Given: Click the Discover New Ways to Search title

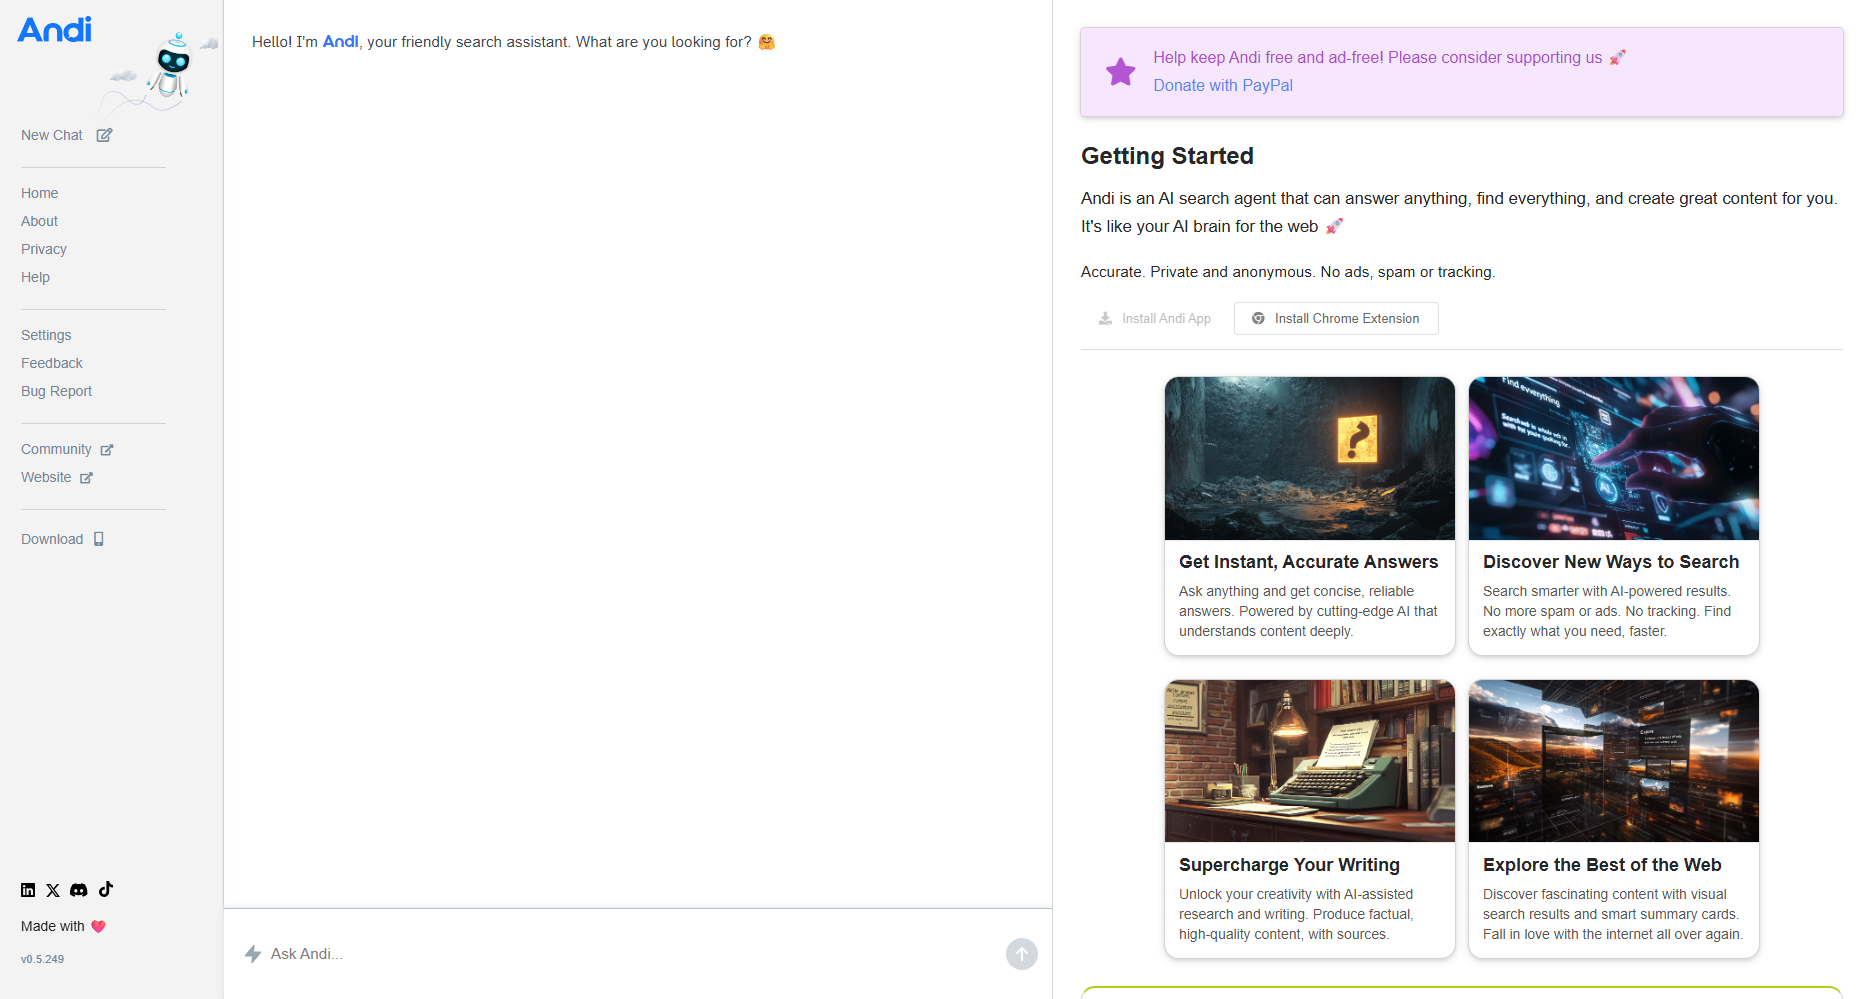Looking at the screenshot, I should pos(1611,562).
